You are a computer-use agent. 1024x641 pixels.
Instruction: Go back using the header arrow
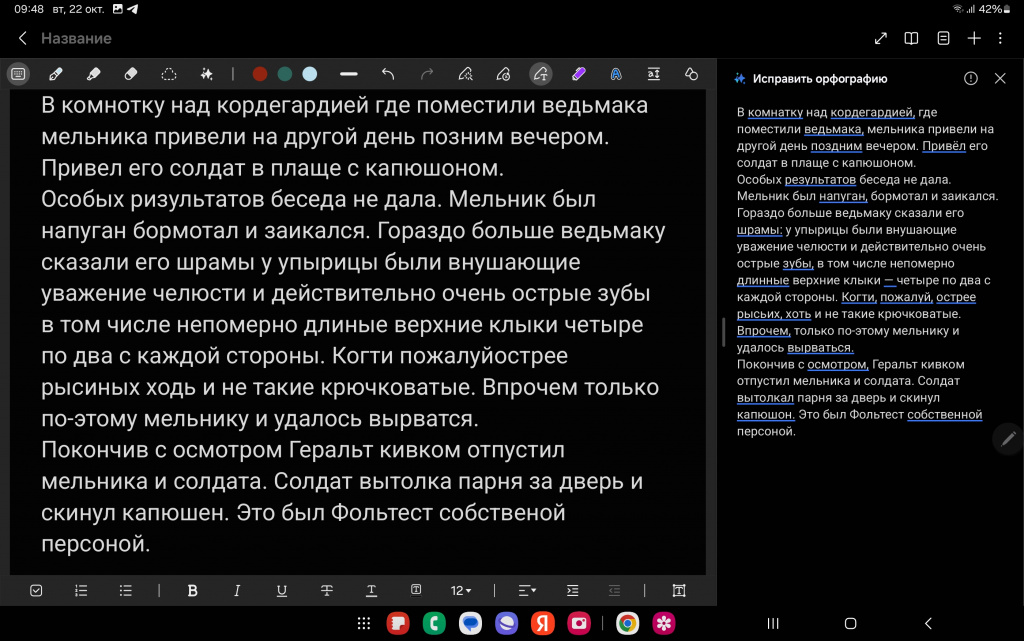point(22,38)
